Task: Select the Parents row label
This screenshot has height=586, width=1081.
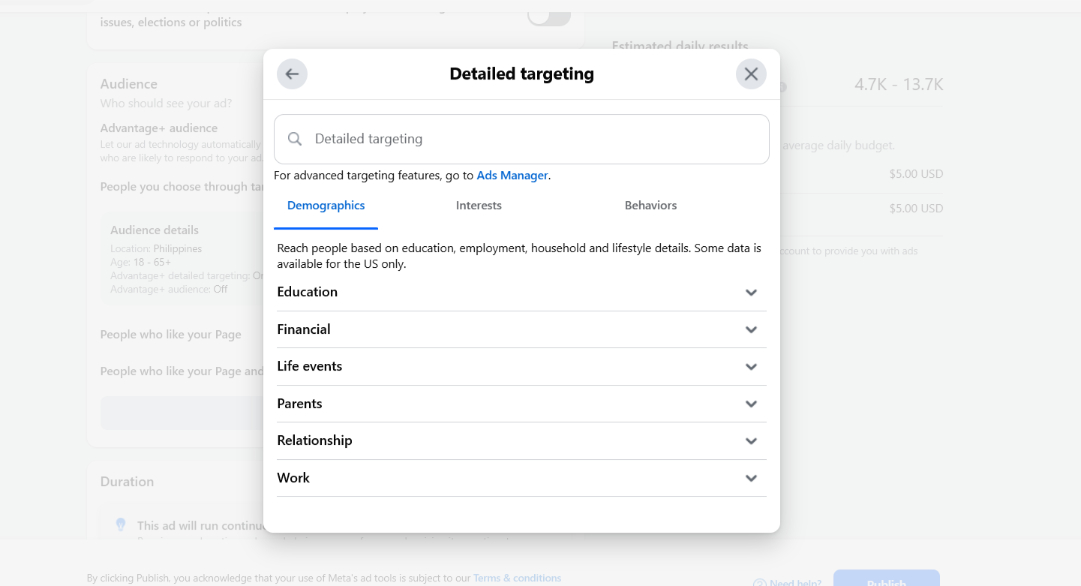Action: 299,404
